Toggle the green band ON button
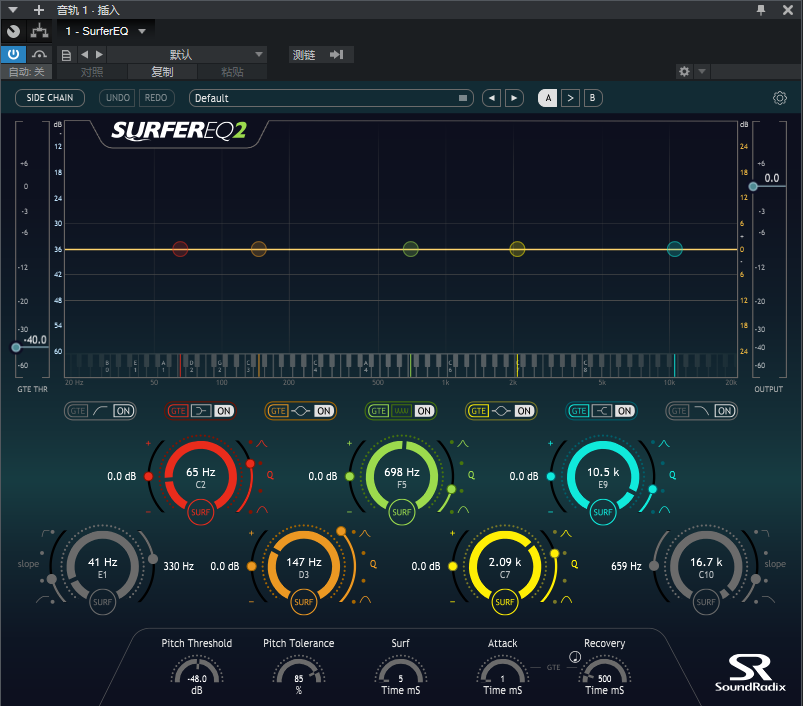The image size is (803, 706). pos(424,411)
